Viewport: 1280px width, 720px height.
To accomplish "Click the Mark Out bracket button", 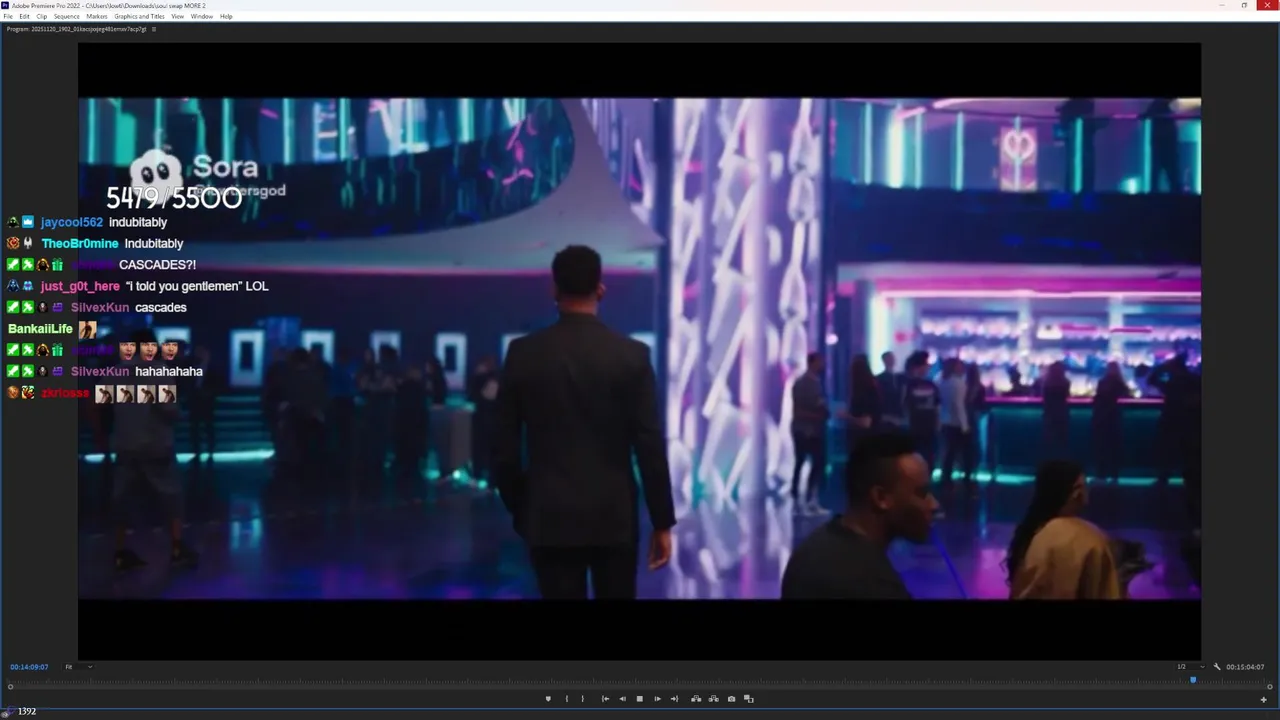I will click(583, 699).
